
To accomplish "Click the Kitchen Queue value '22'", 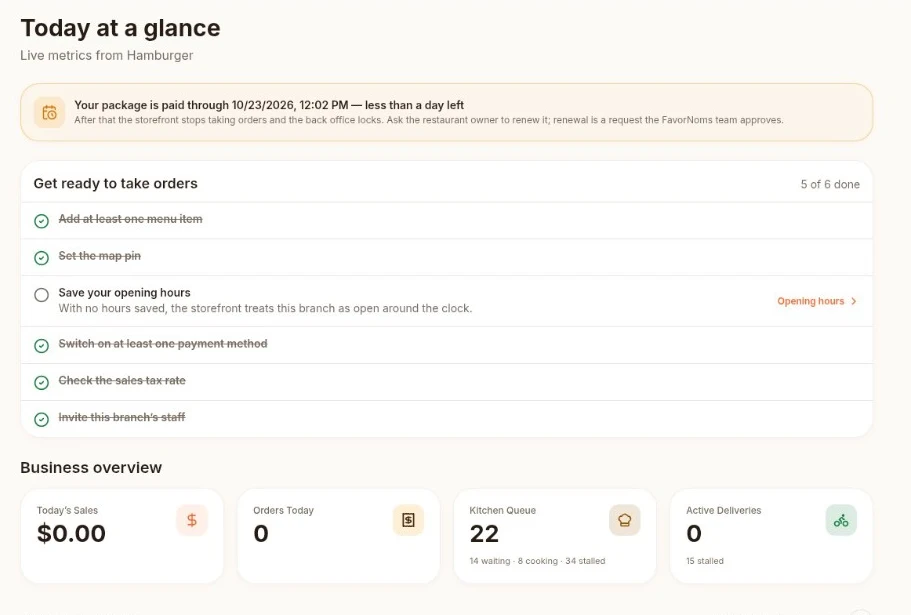I will pos(484,533).
